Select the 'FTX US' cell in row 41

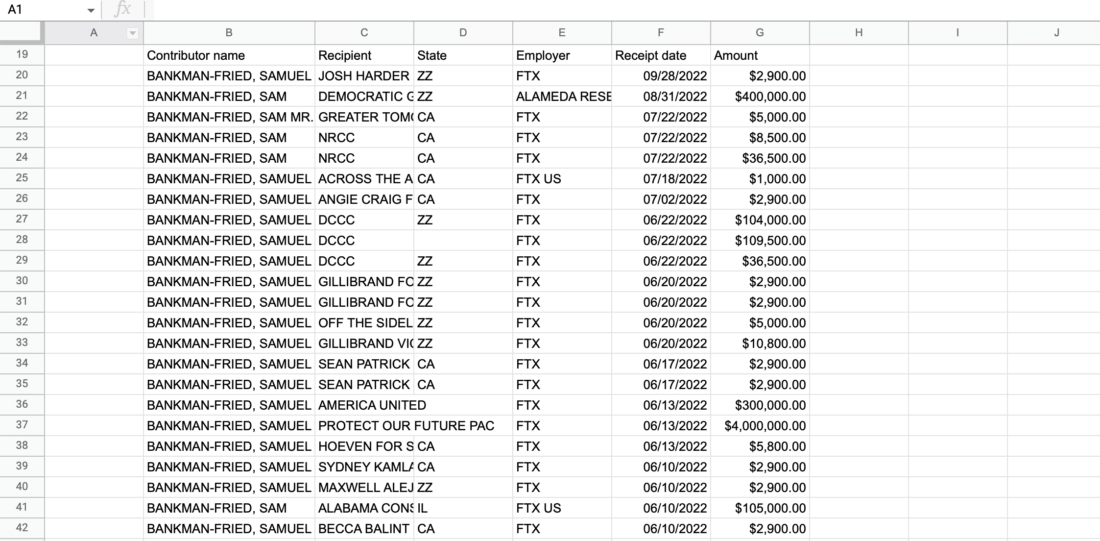click(562, 507)
